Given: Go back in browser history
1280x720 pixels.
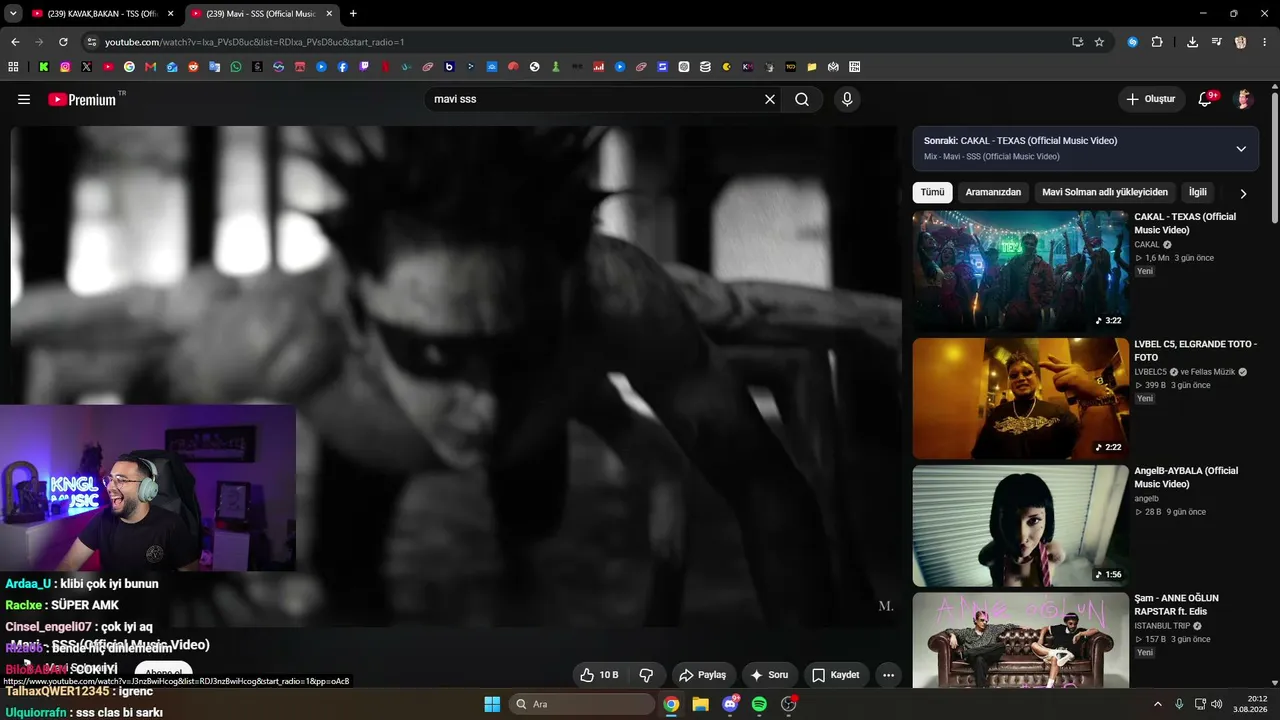Looking at the screenshot, I should (x=15, y=42).
